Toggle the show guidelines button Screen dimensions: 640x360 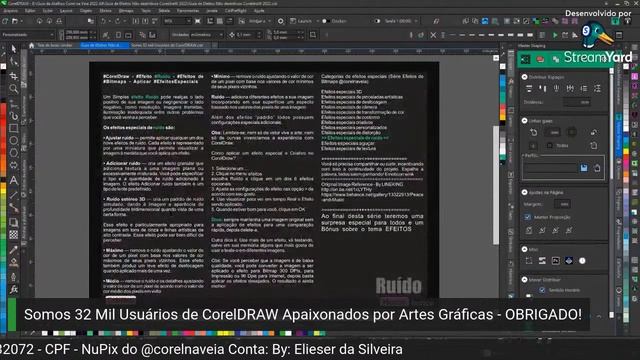pos(229,21)
